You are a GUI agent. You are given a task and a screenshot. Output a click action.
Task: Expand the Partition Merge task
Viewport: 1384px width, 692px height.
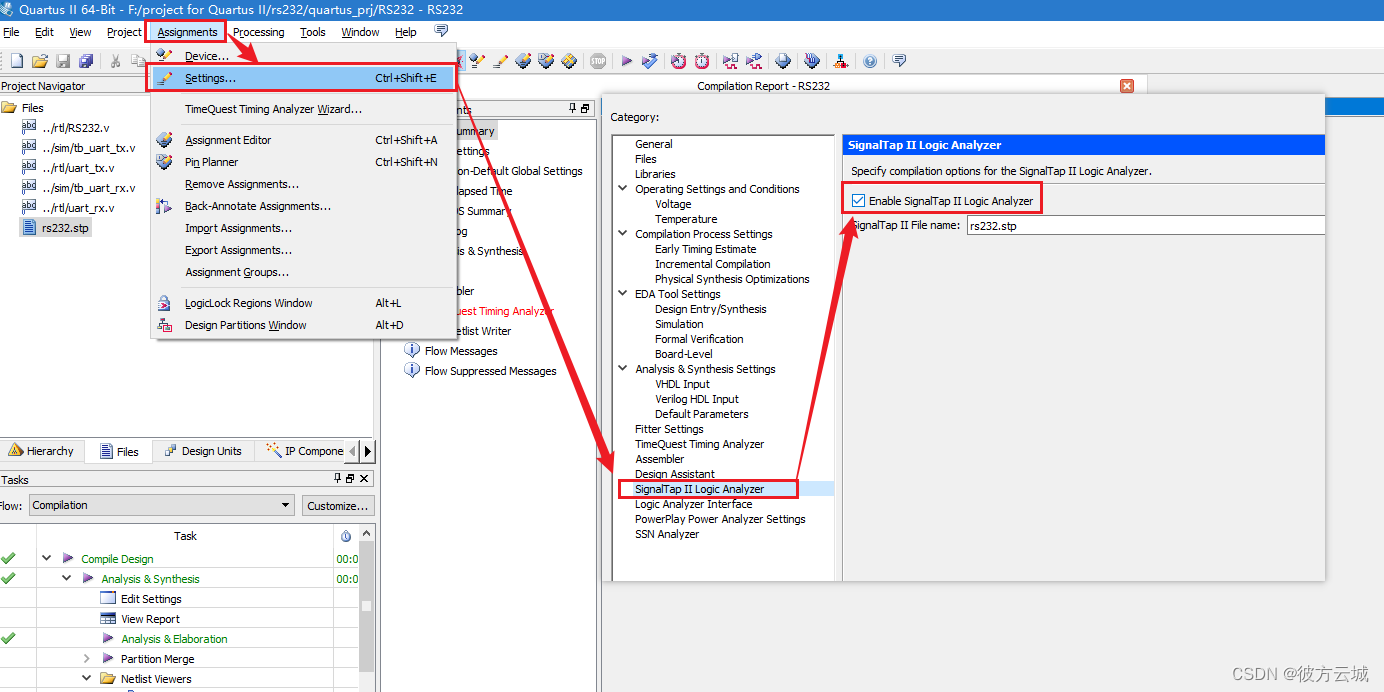86,658
